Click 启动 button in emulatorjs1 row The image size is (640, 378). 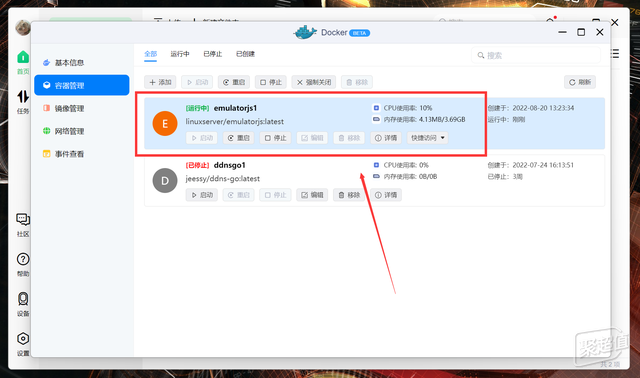[x=202, y=138]
